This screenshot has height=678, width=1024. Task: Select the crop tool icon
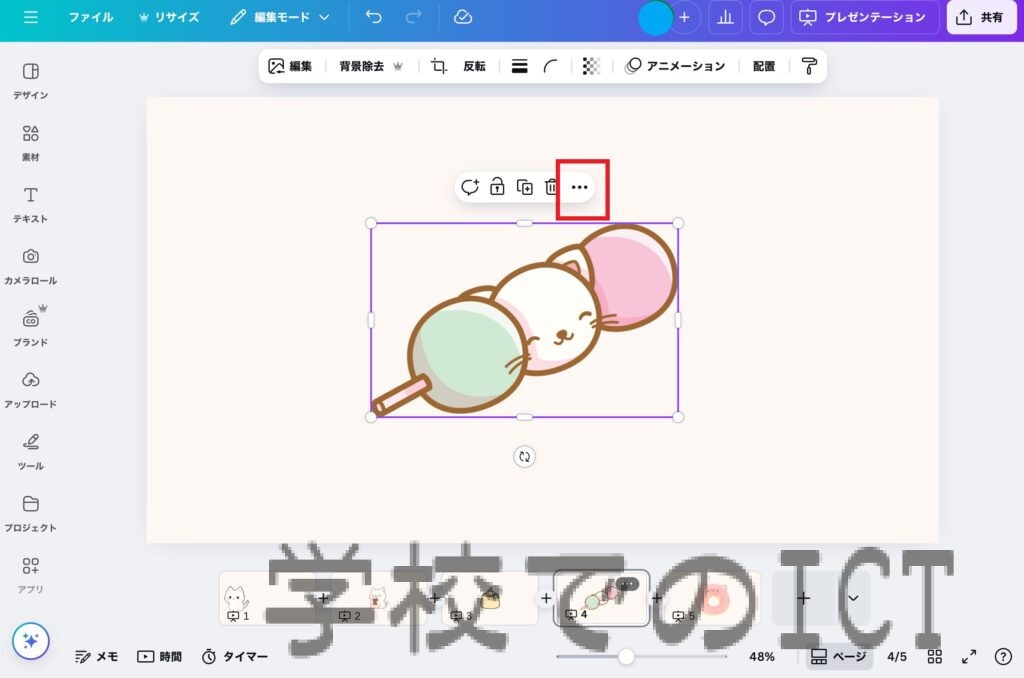(439, 66)
